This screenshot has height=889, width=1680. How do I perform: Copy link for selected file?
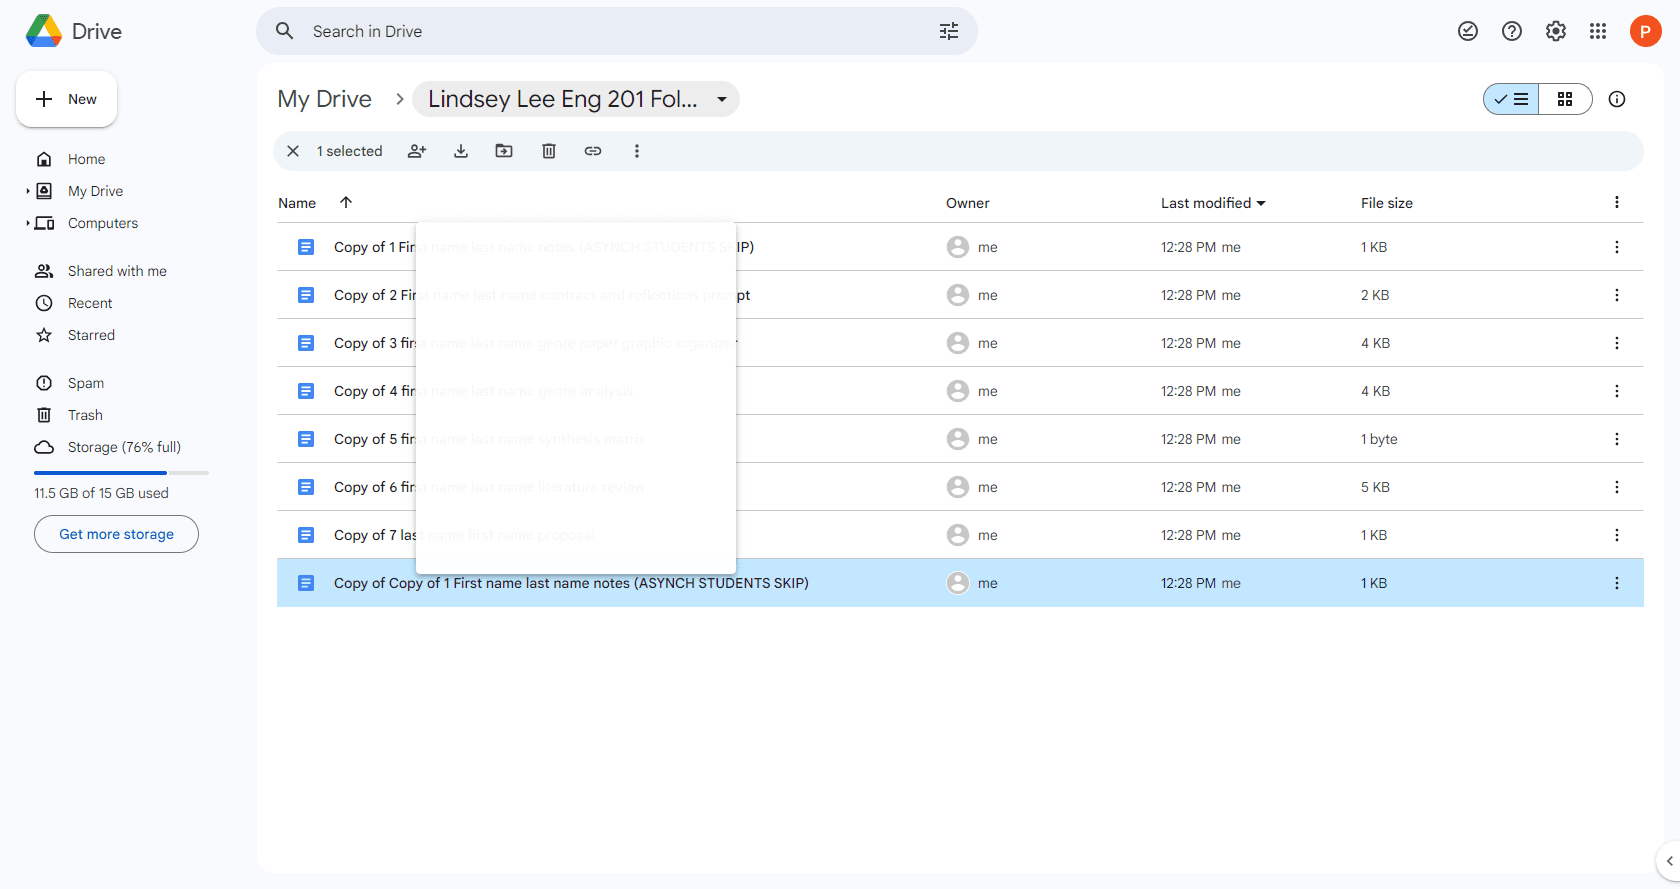[x=593, y=151]
